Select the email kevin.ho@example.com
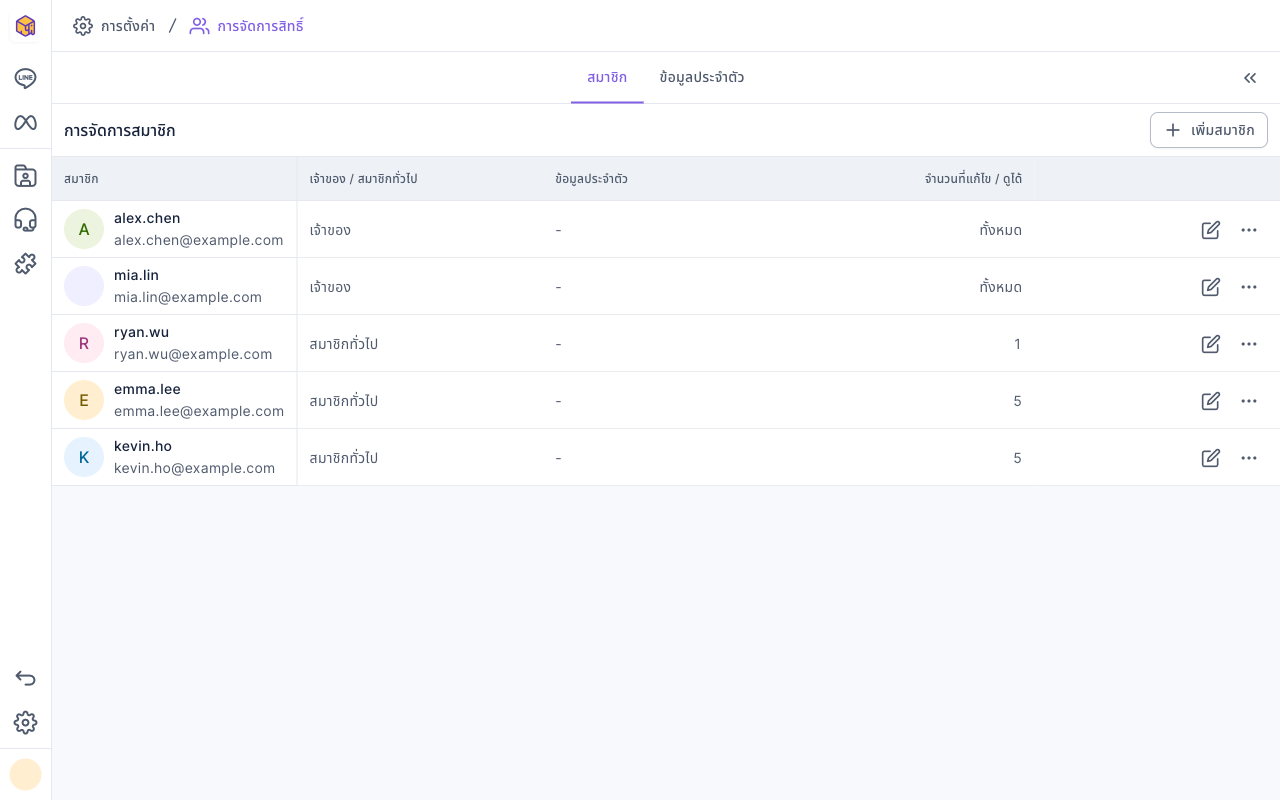The width and height of the screenshot is (1280, 800). 194,468
